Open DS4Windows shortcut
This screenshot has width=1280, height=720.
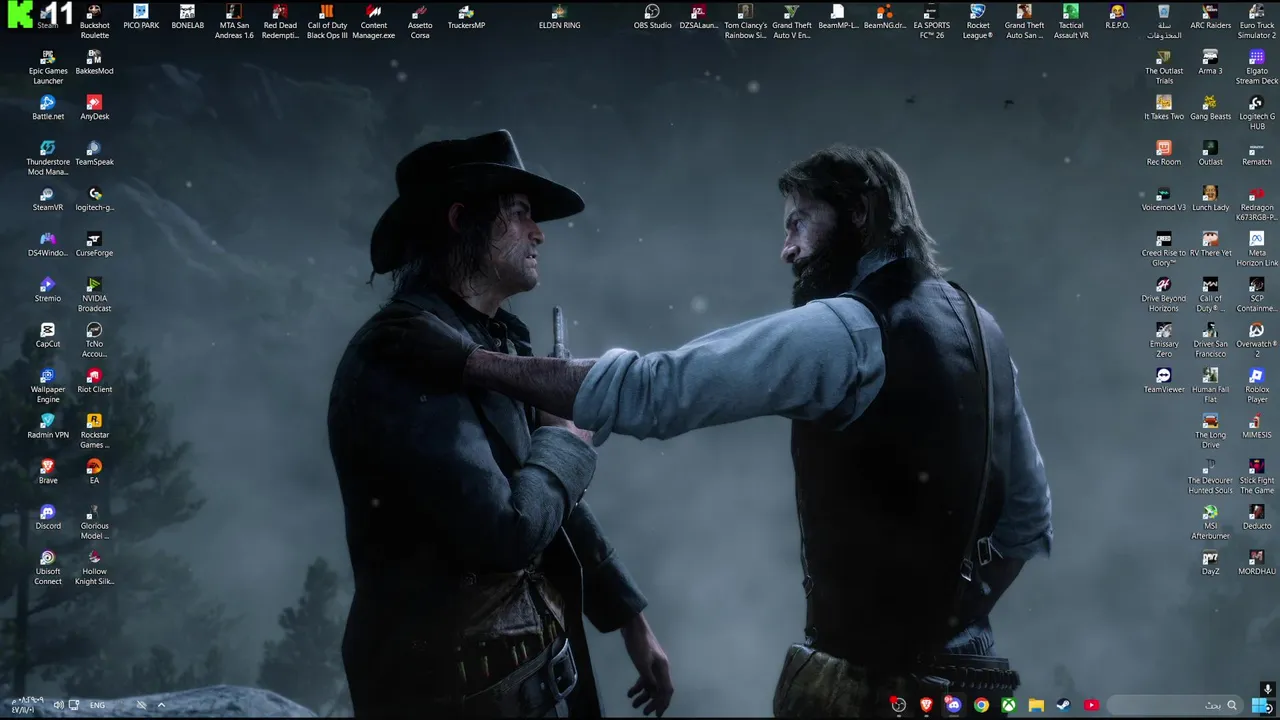pos(47,244)
